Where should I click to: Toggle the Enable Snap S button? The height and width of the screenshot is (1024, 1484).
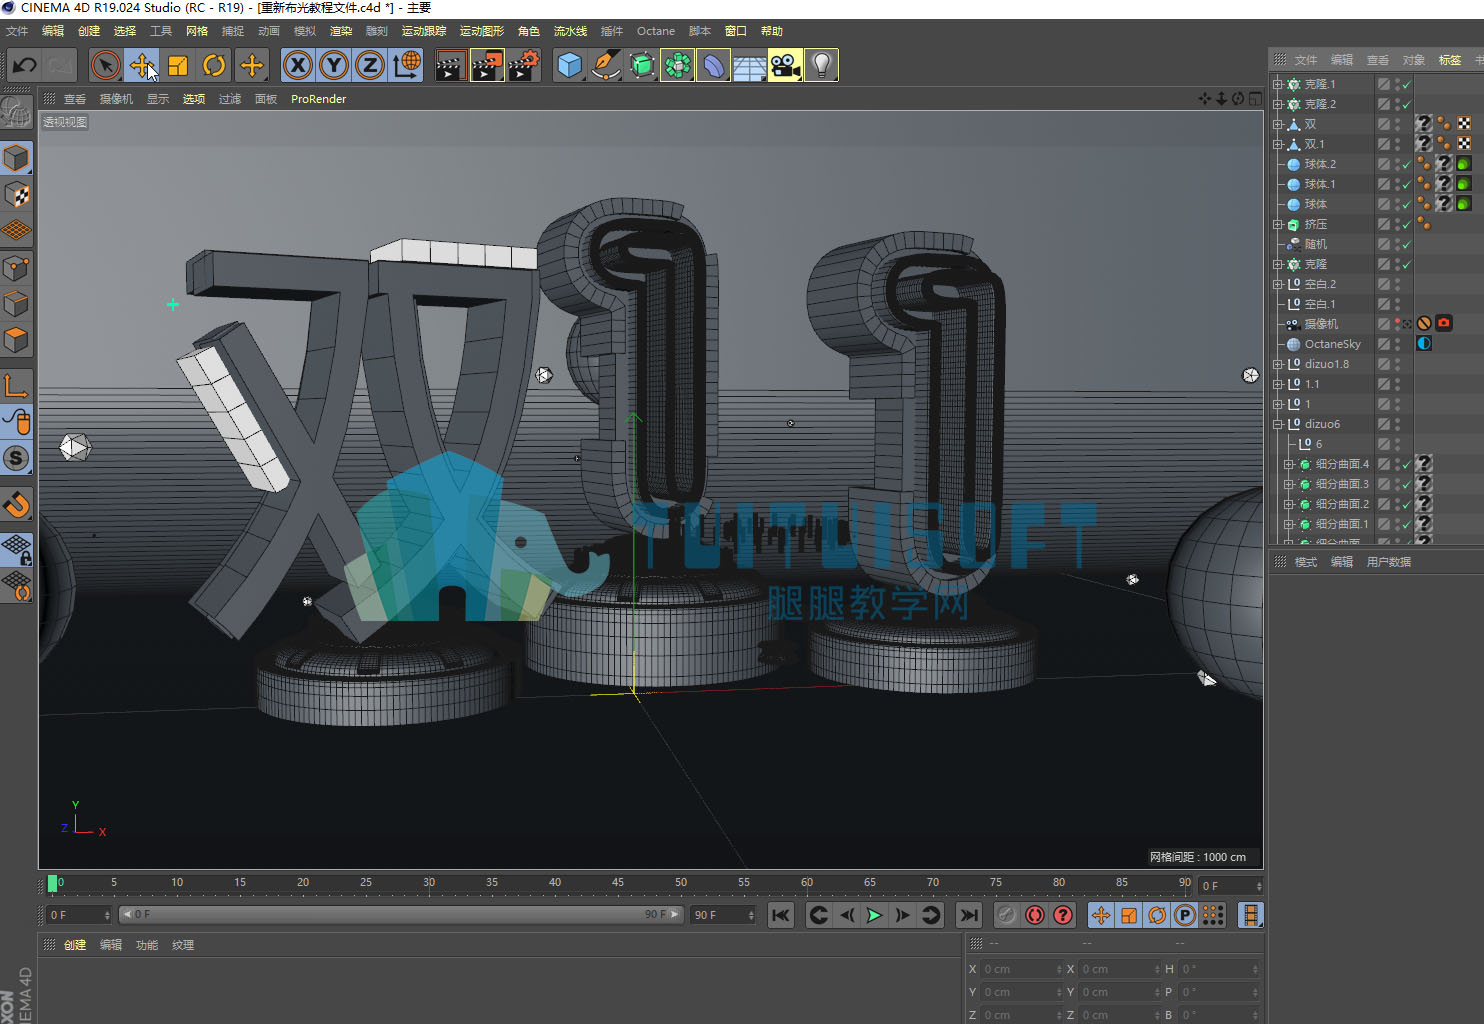[x=16, y=458]
